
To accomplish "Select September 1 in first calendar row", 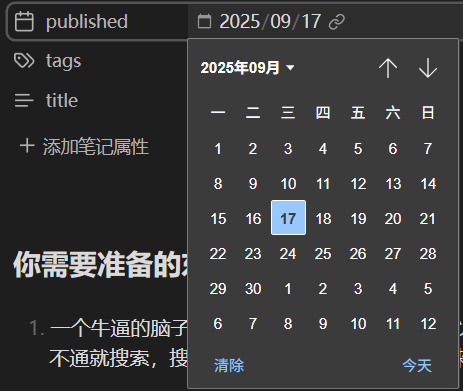I will click(218, 149).
